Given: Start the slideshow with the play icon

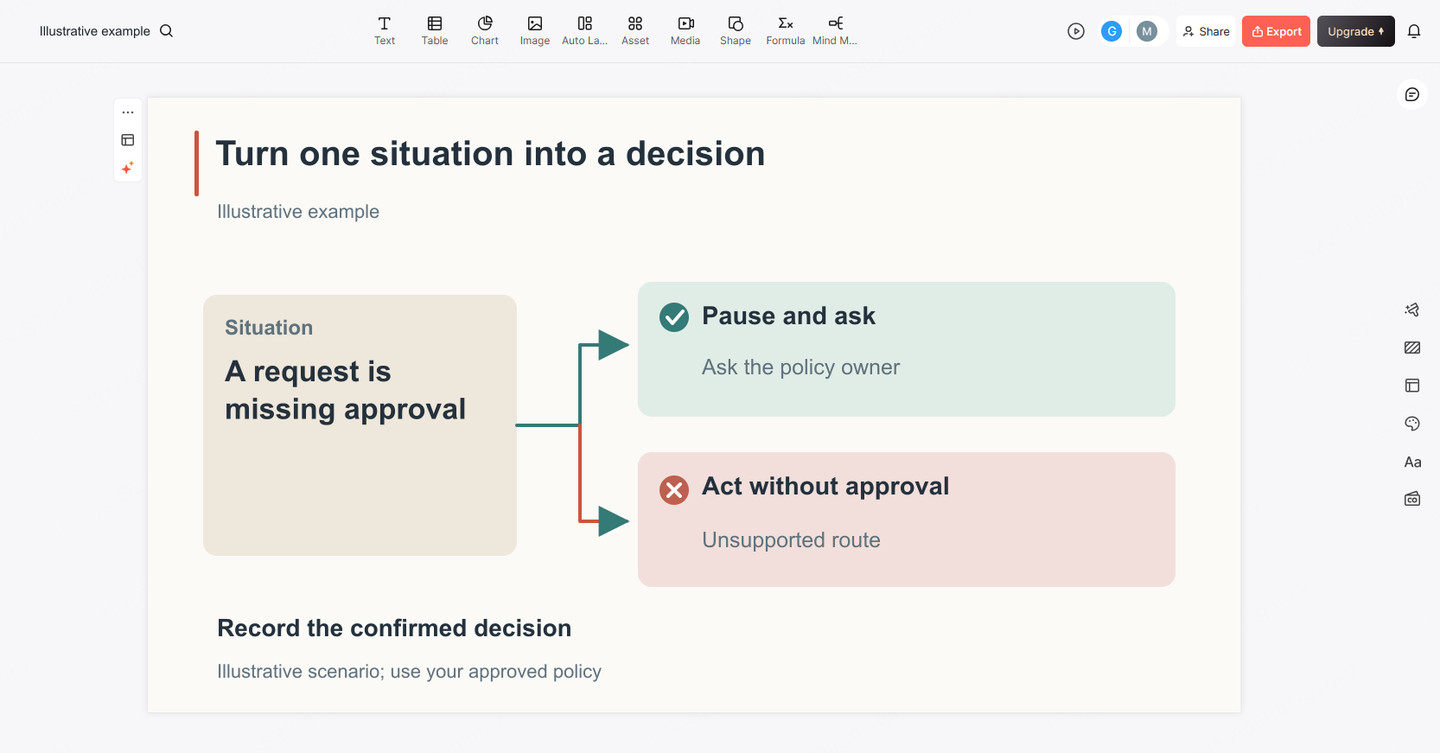Looking at the screenshot, I should (1076, 31).
